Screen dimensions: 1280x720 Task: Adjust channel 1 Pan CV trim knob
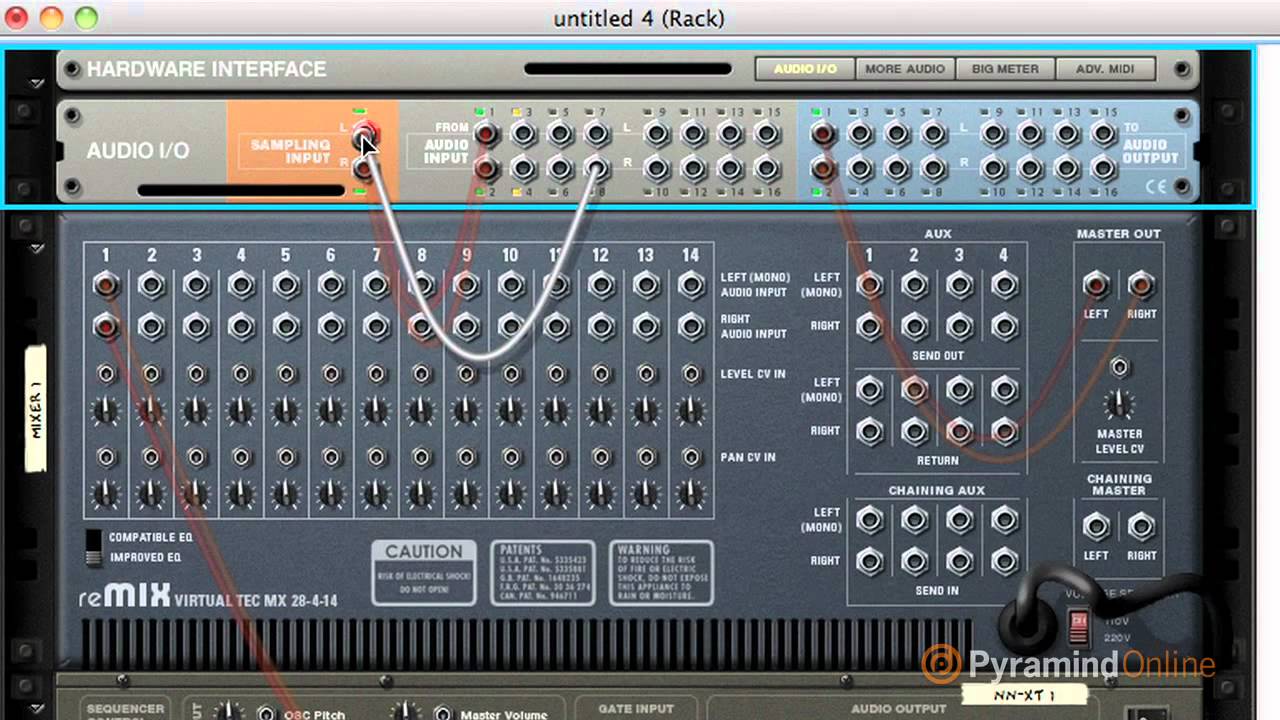click(106, 494)
